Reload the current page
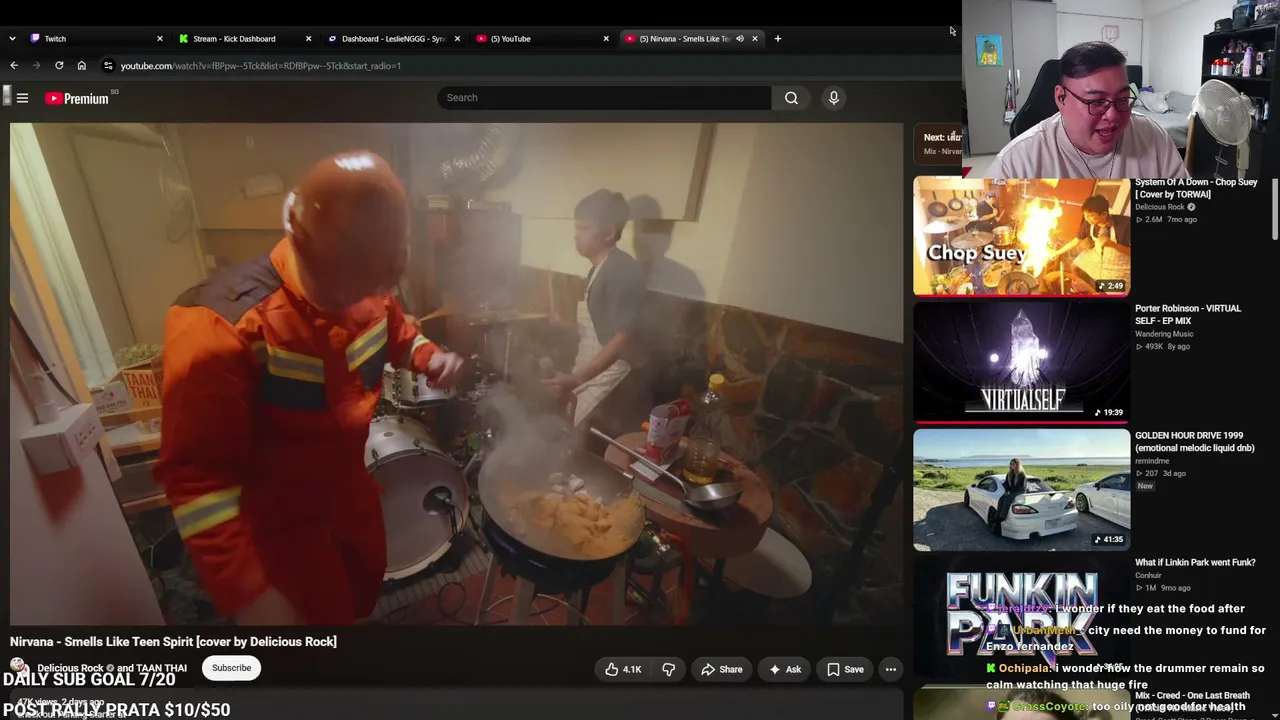 [x=59, y=66]
